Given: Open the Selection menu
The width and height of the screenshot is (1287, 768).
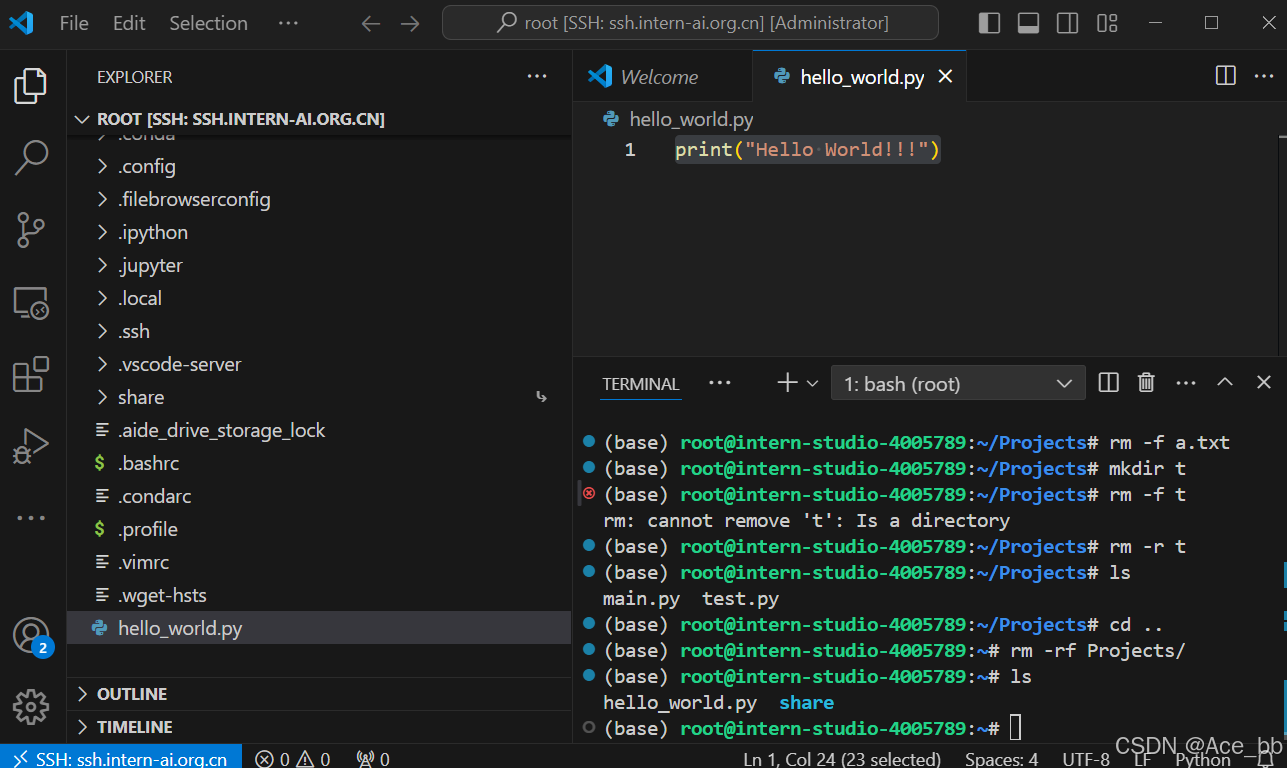Looking at the screenshot, I should coord(208,23).
